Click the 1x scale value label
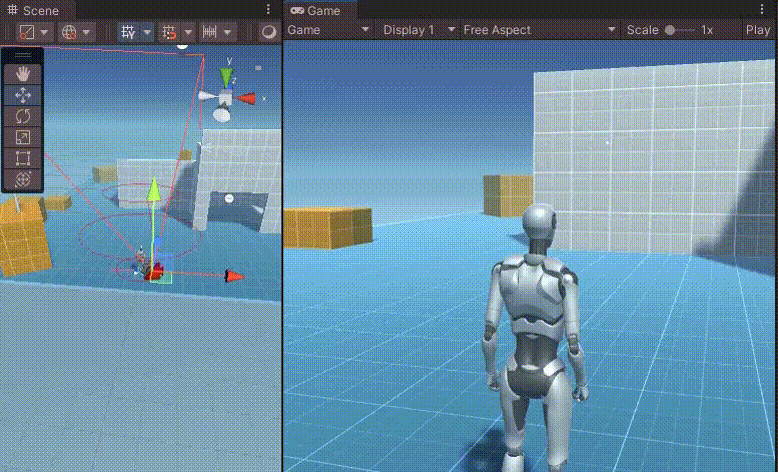Image resolution: width=778 pixels, height=472 pixels. [x=707, y=30]
